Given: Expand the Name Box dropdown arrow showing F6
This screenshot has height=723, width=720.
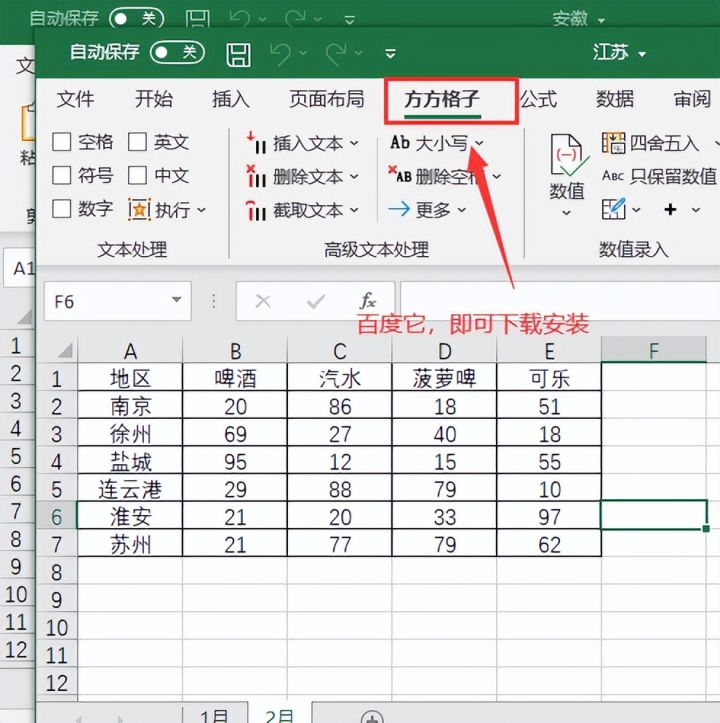Looking at the screenshot, I should 176,300.
